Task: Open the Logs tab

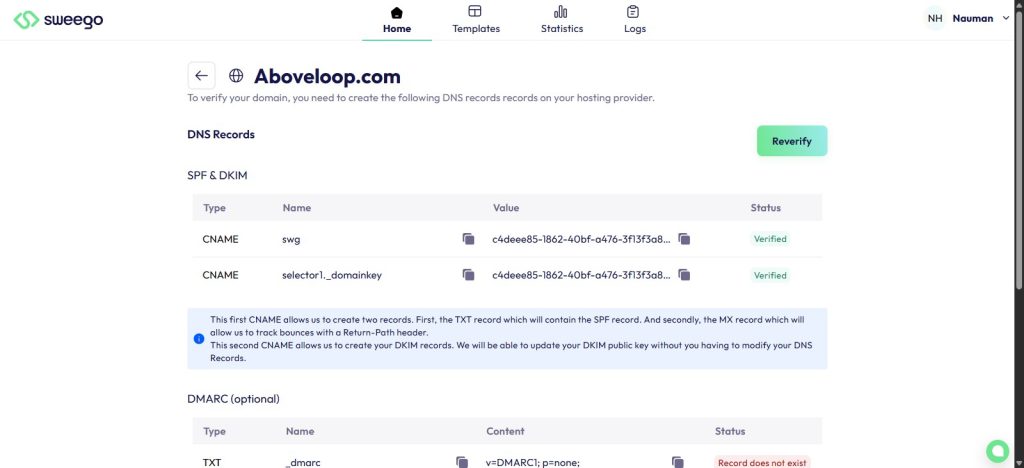Action: tap(634, 20)
